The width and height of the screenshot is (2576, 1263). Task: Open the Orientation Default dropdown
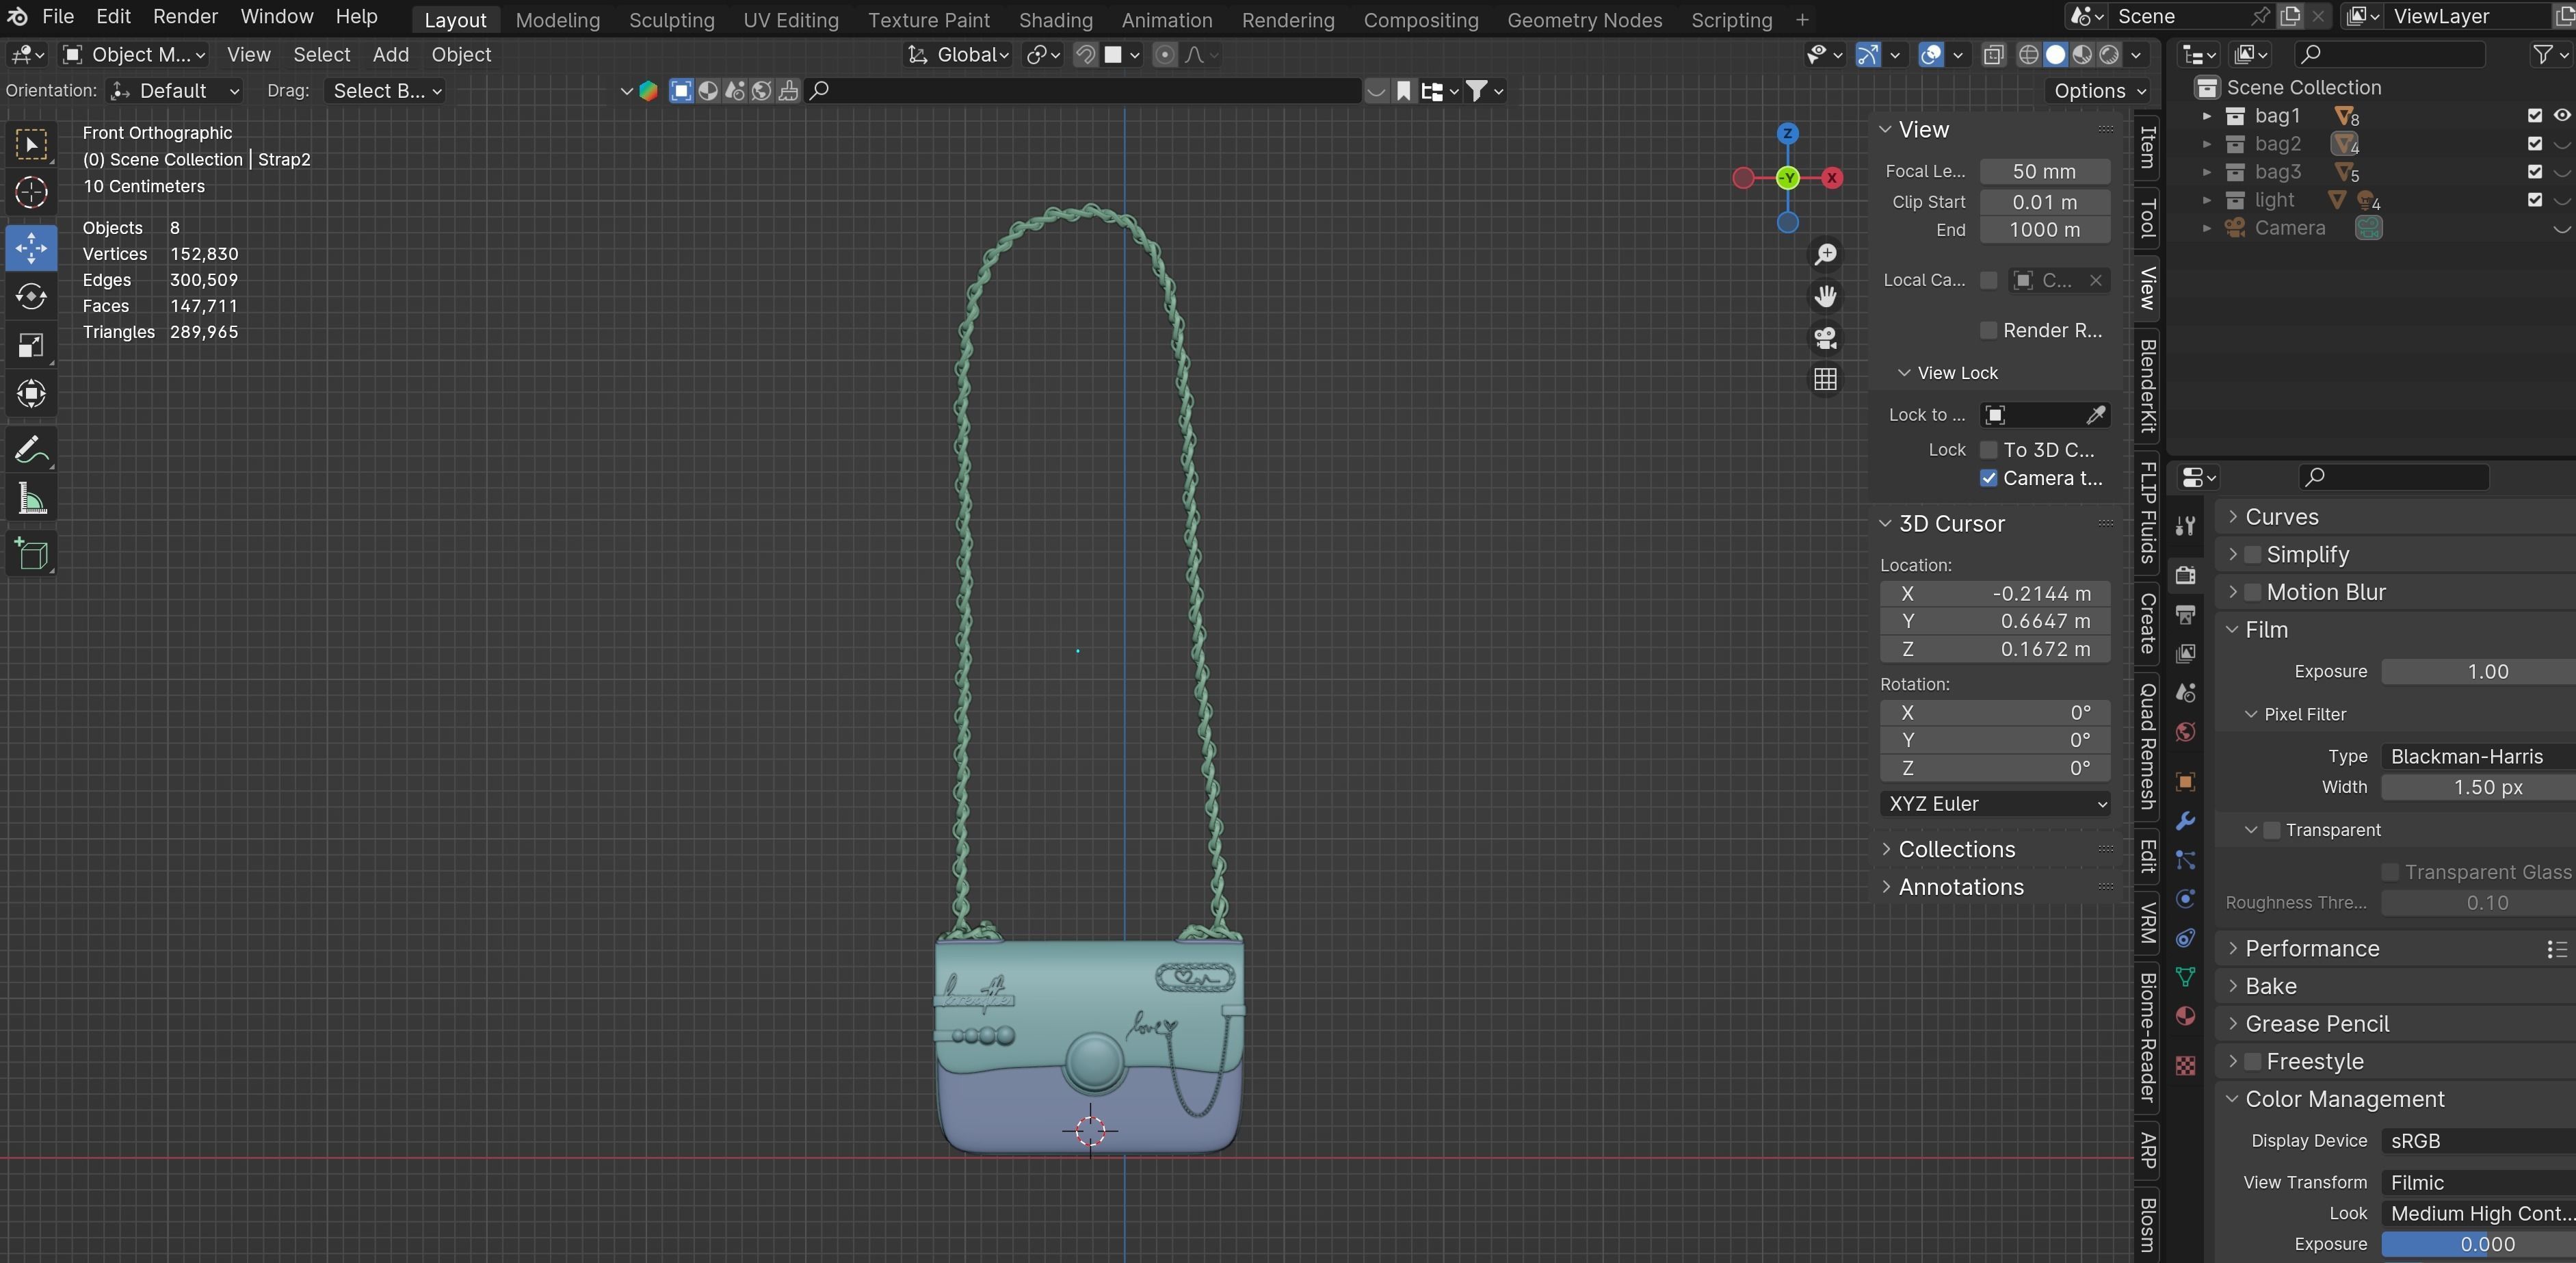pos(175,91)
